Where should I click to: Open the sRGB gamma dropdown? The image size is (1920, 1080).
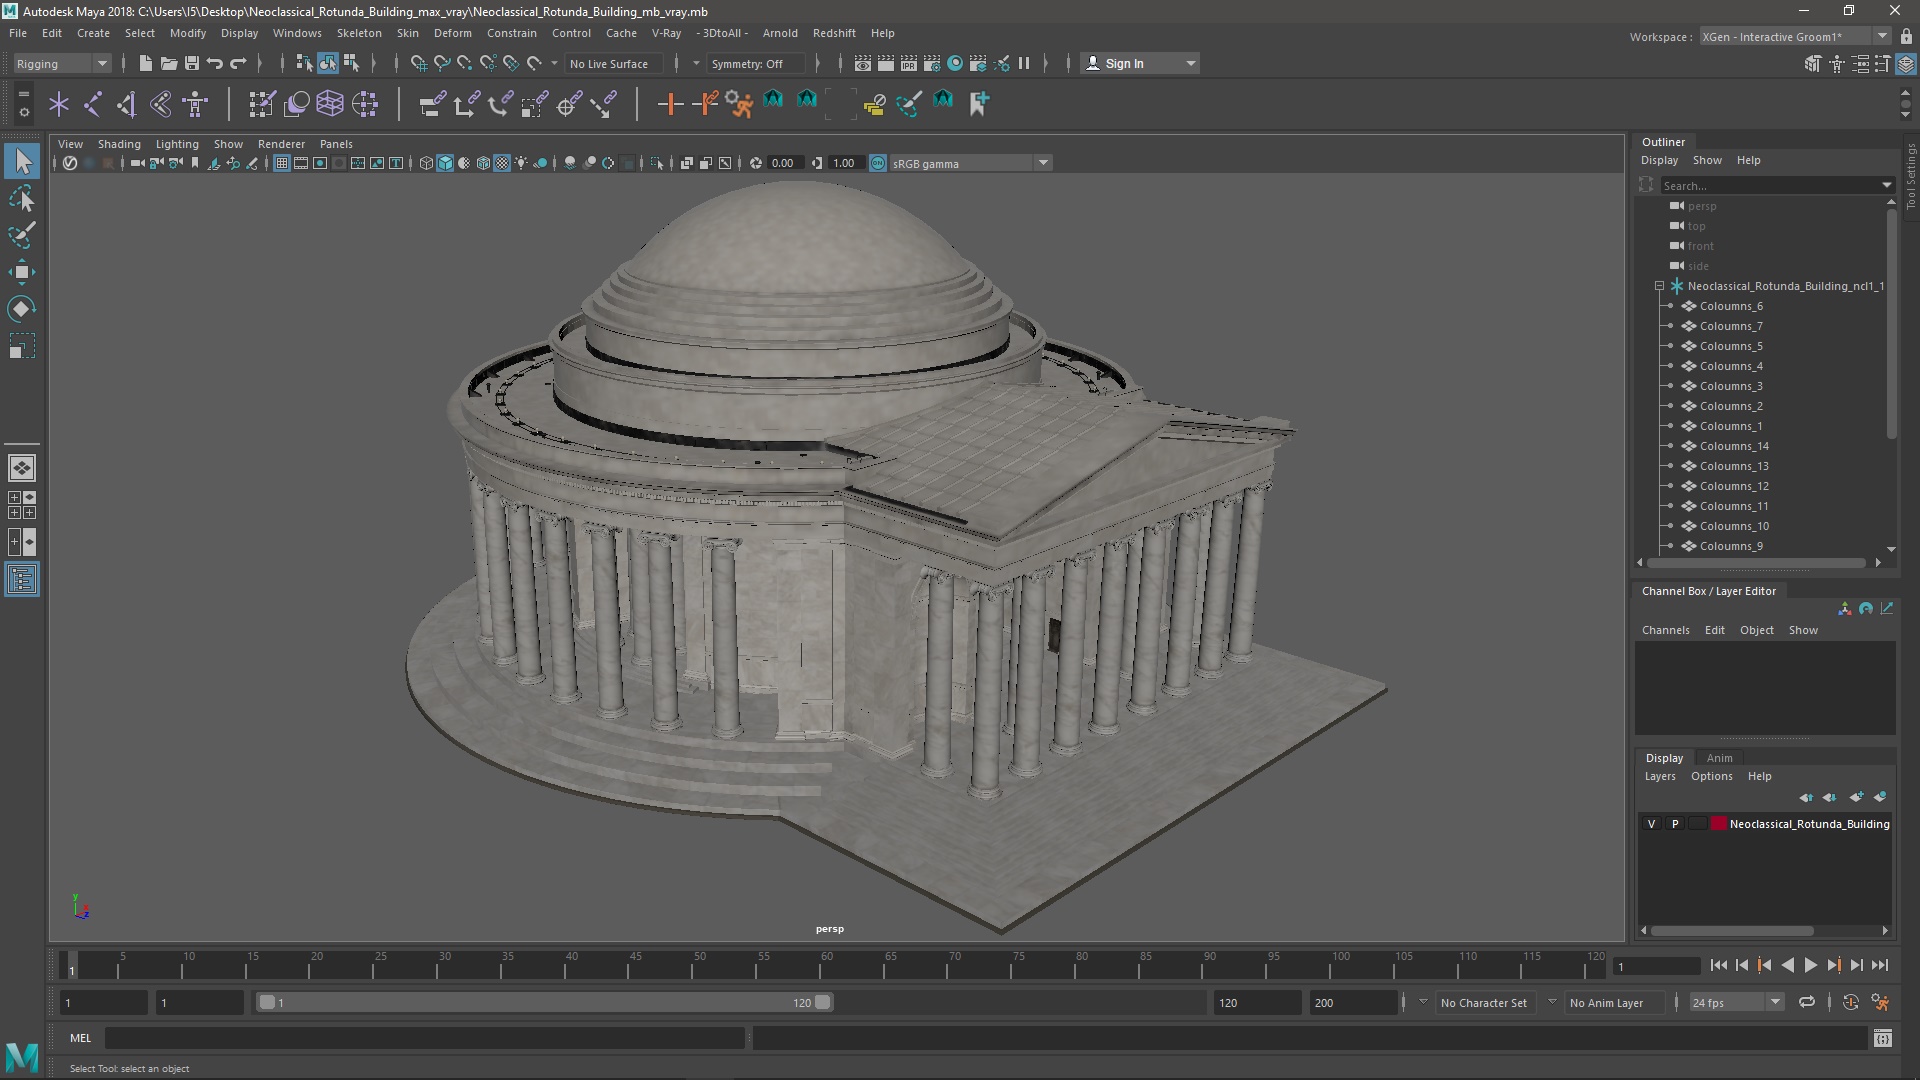point(1043,163)
